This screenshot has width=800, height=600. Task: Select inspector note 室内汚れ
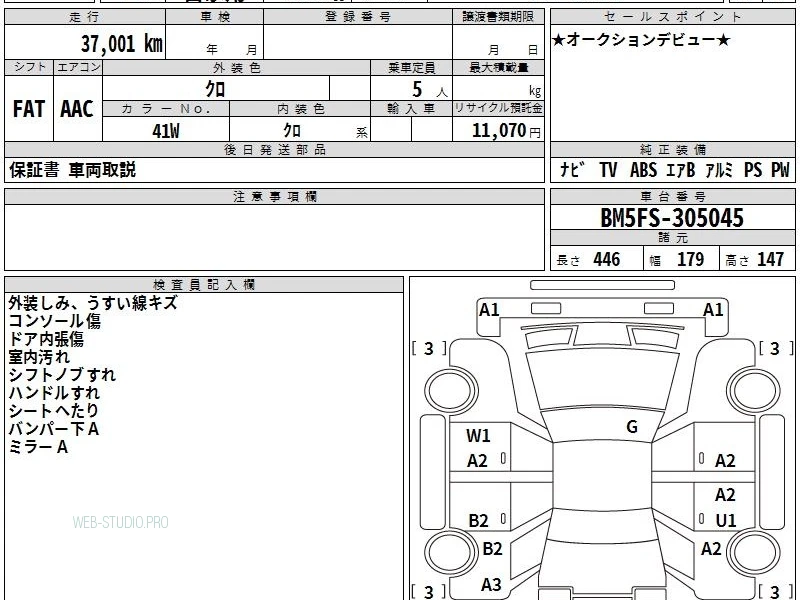[39, 357]
